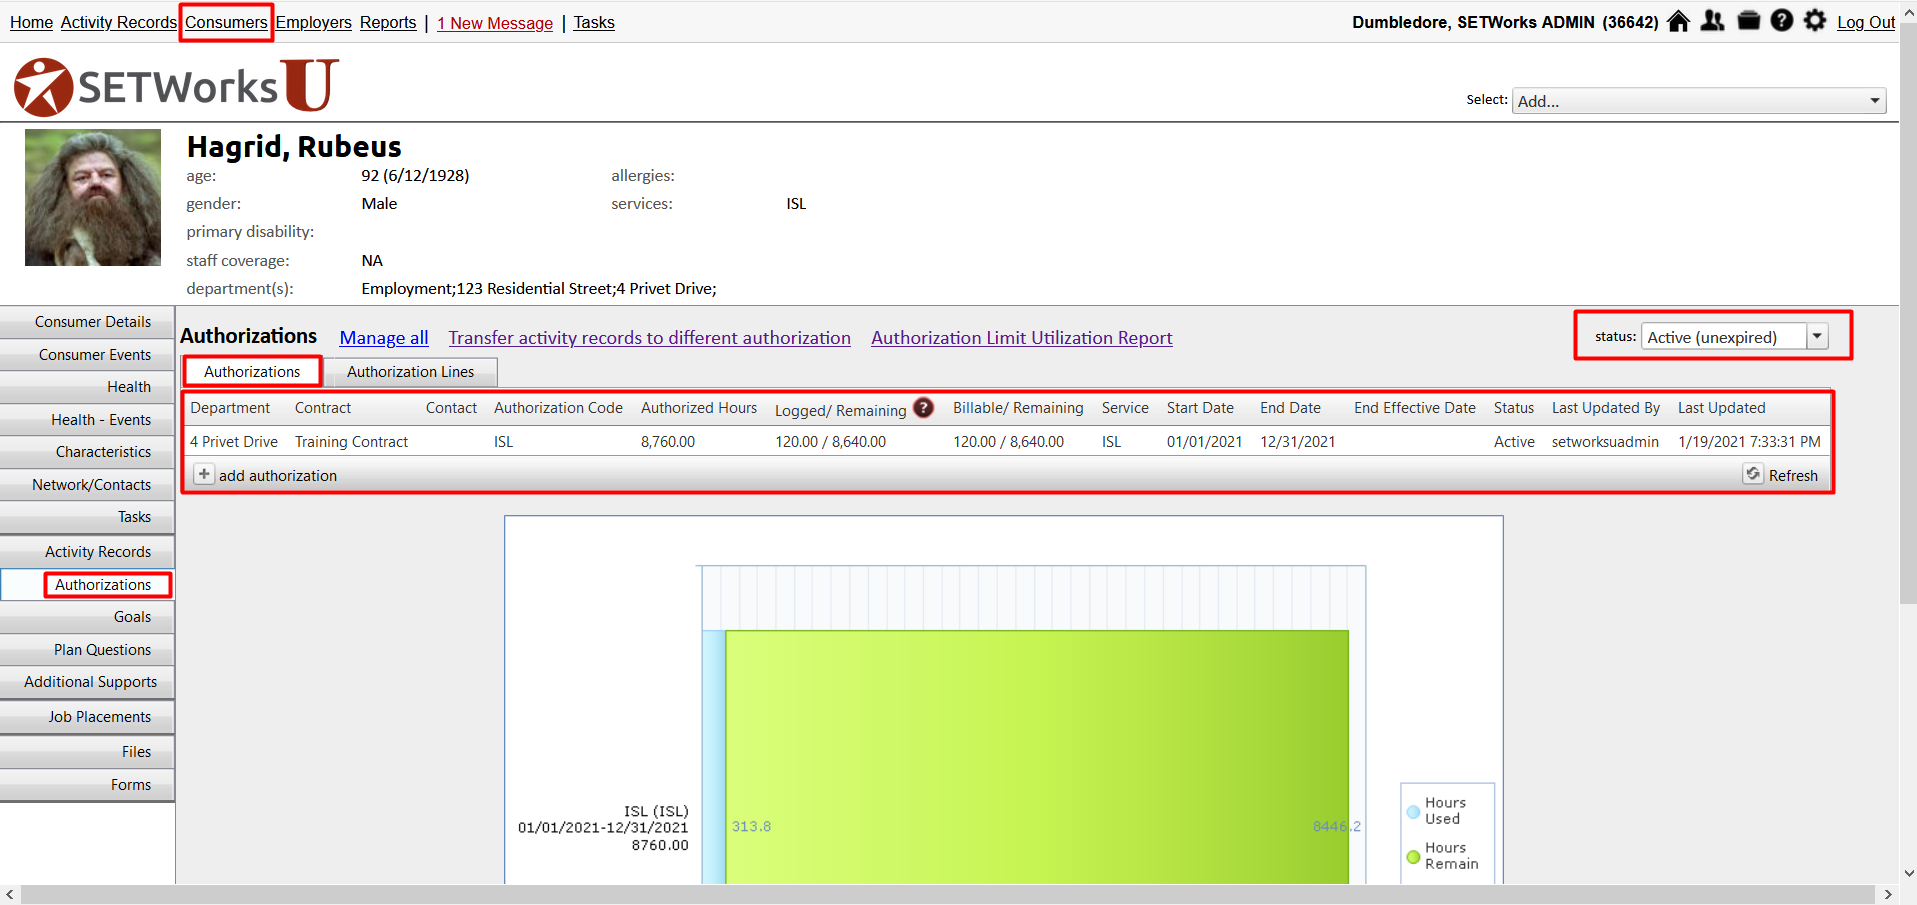Open Plan Questions in the sidebar

[87, 650]
